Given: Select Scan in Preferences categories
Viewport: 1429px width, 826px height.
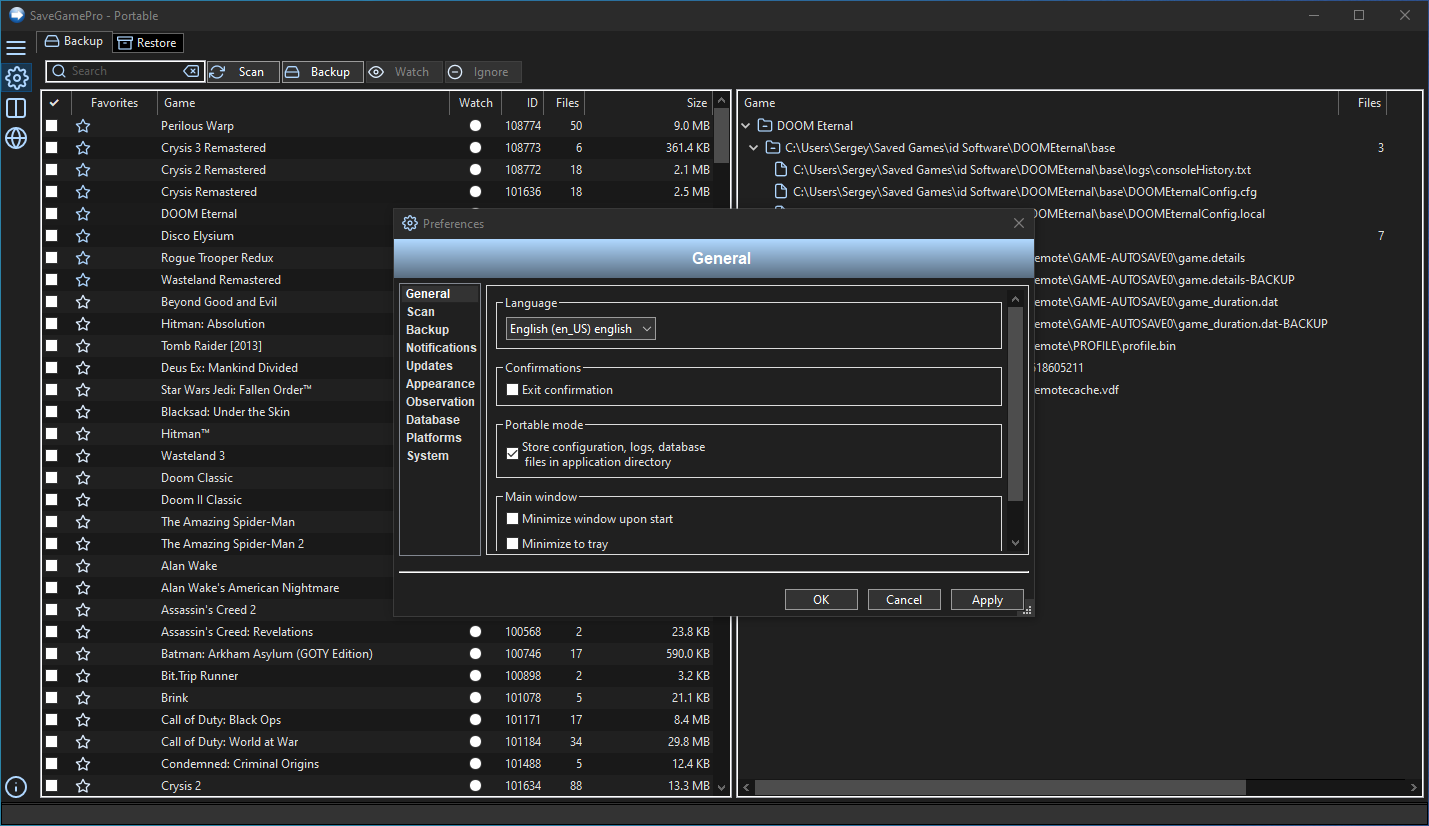Looking at the screenshot, I should coord(421,312).
